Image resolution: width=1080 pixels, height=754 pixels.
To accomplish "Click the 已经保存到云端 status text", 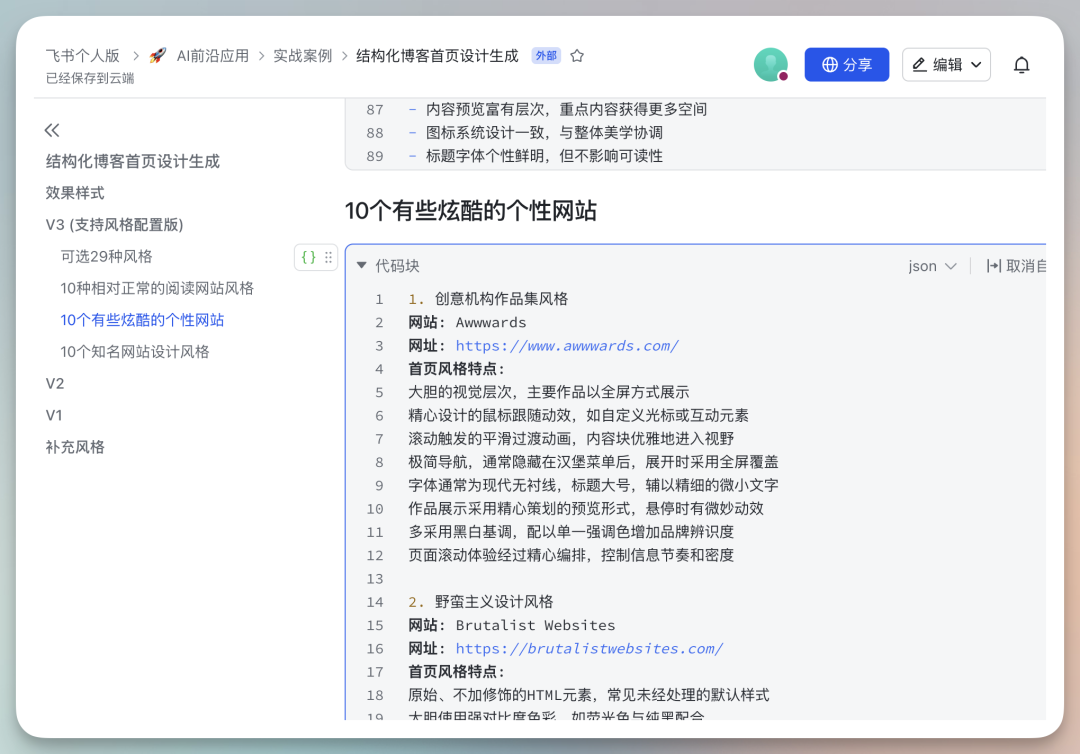I will 90,78.
